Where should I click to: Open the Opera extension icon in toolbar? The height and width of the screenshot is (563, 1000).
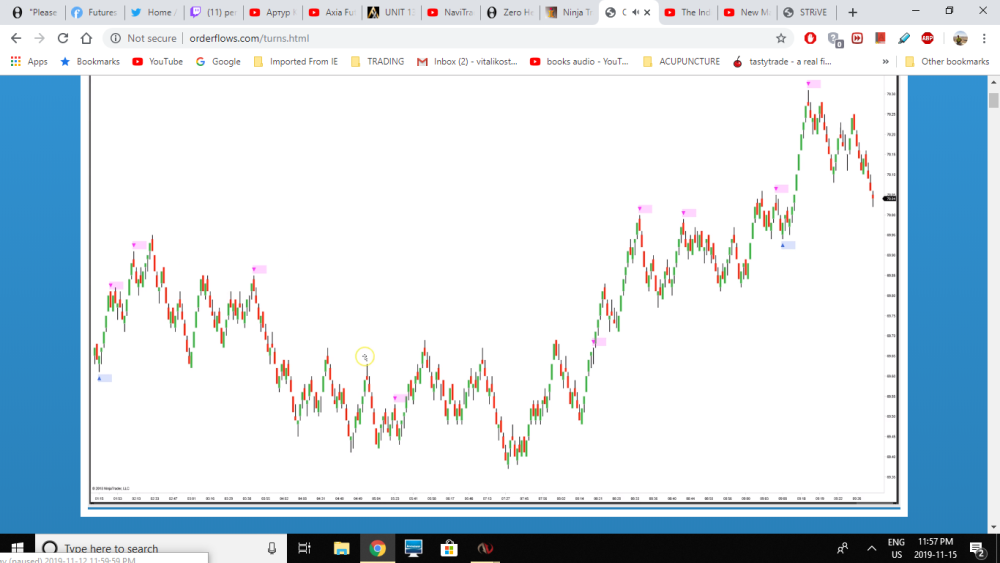(810, 38)
